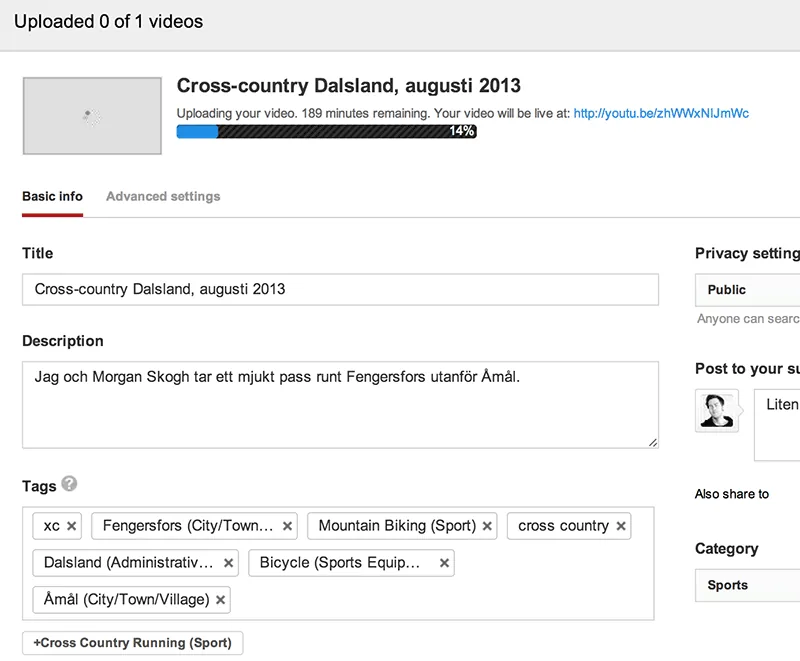Click the Åmål (City/Town/Village) tag label
Viewport: 800px width, 661px height.
(127, 599)
